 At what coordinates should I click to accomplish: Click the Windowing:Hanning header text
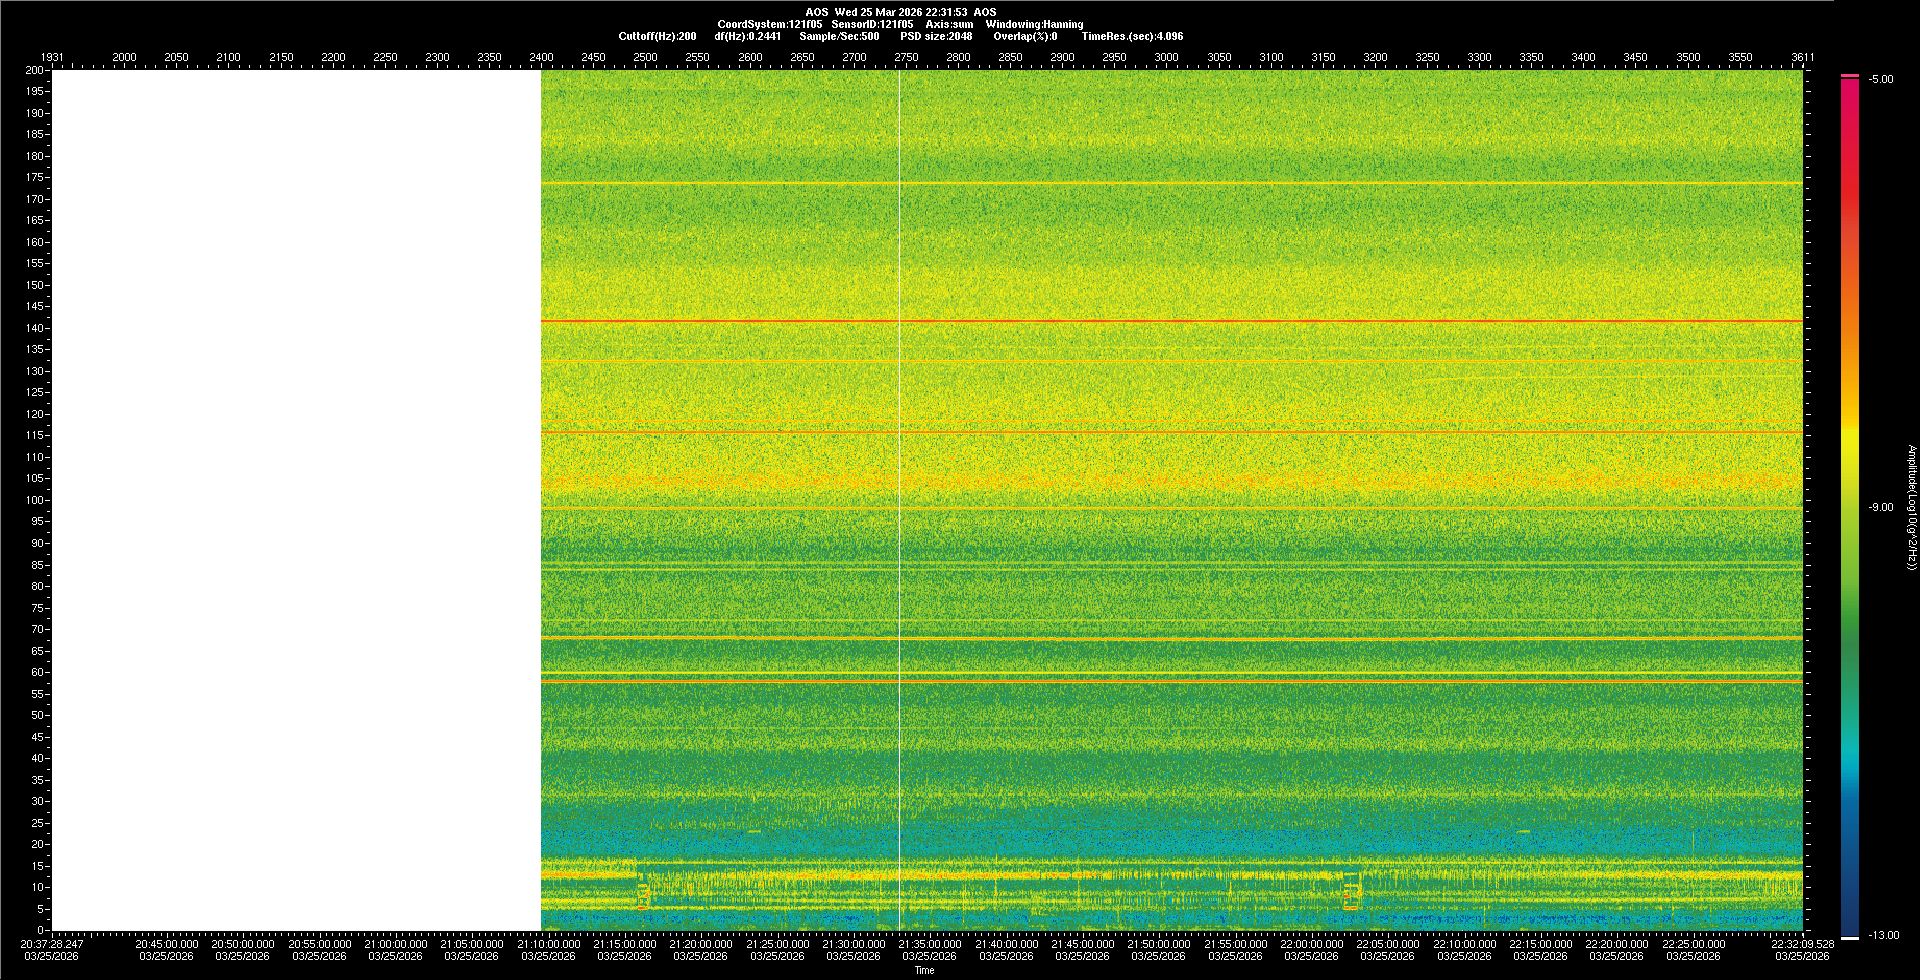(1034, 24)
